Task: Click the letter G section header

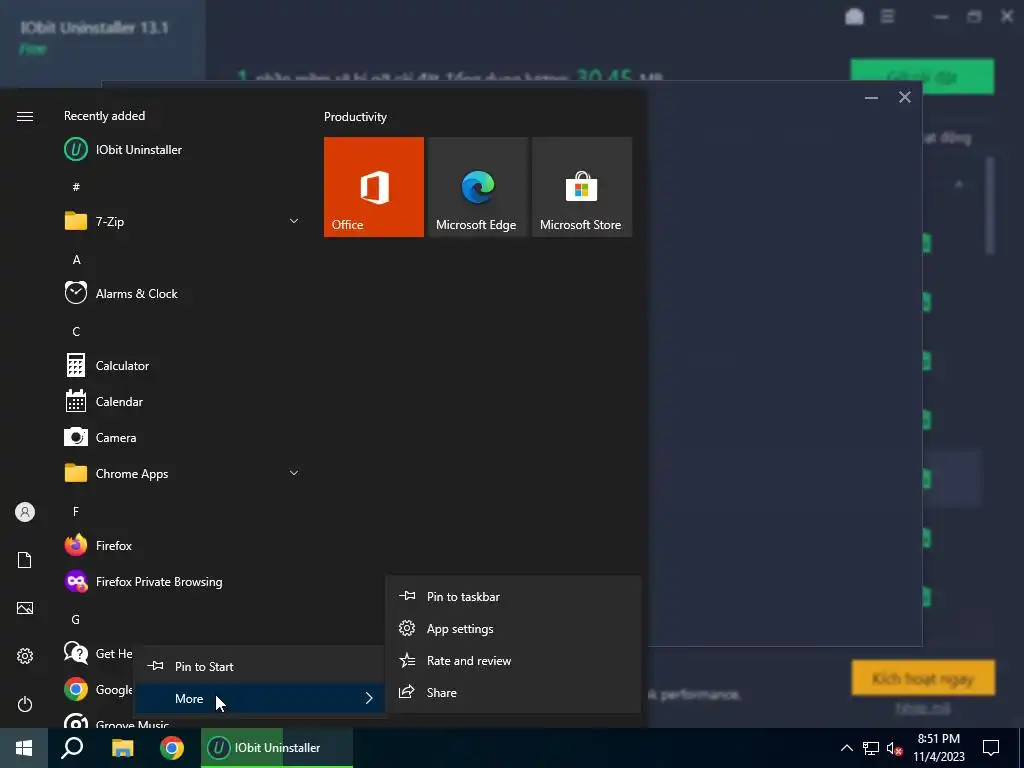Action: tap(76, 619)
